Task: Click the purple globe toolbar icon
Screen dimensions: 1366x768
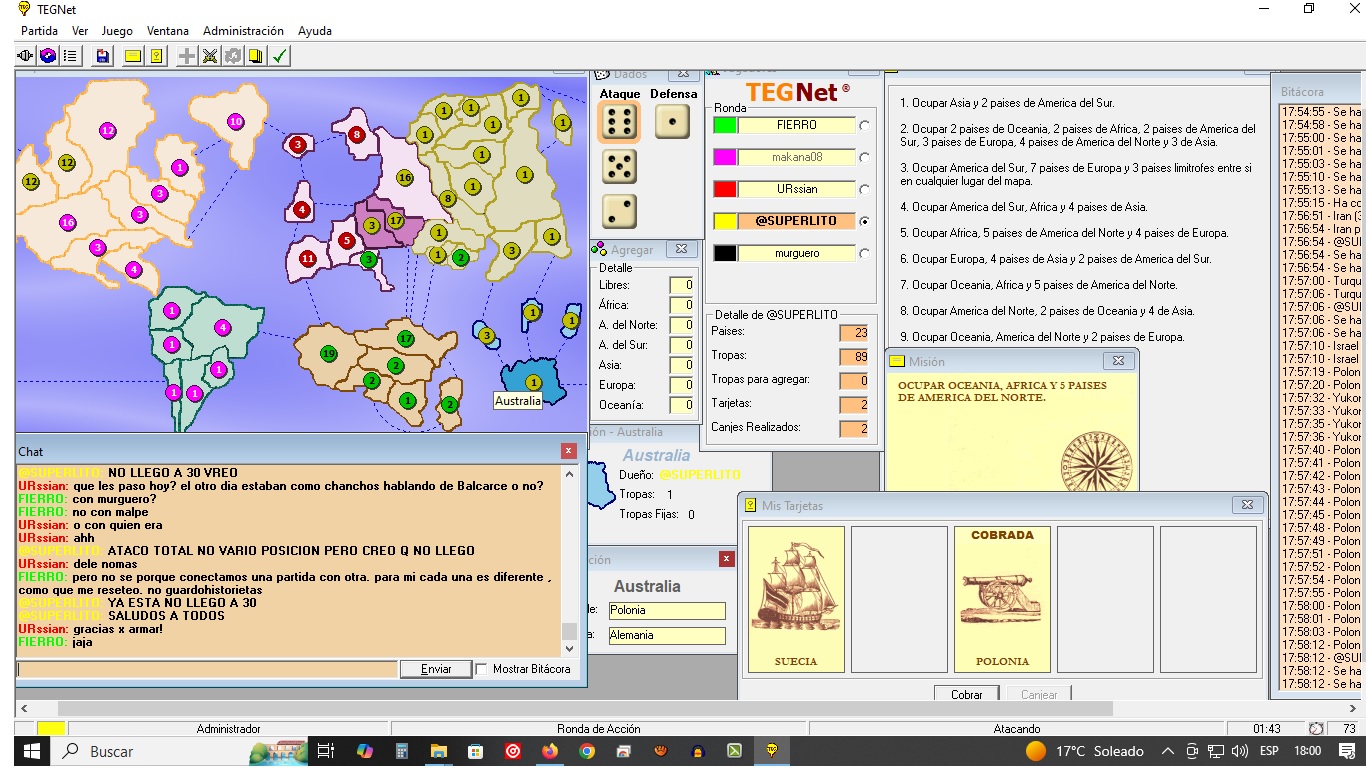Action: (x=48, y=56)
